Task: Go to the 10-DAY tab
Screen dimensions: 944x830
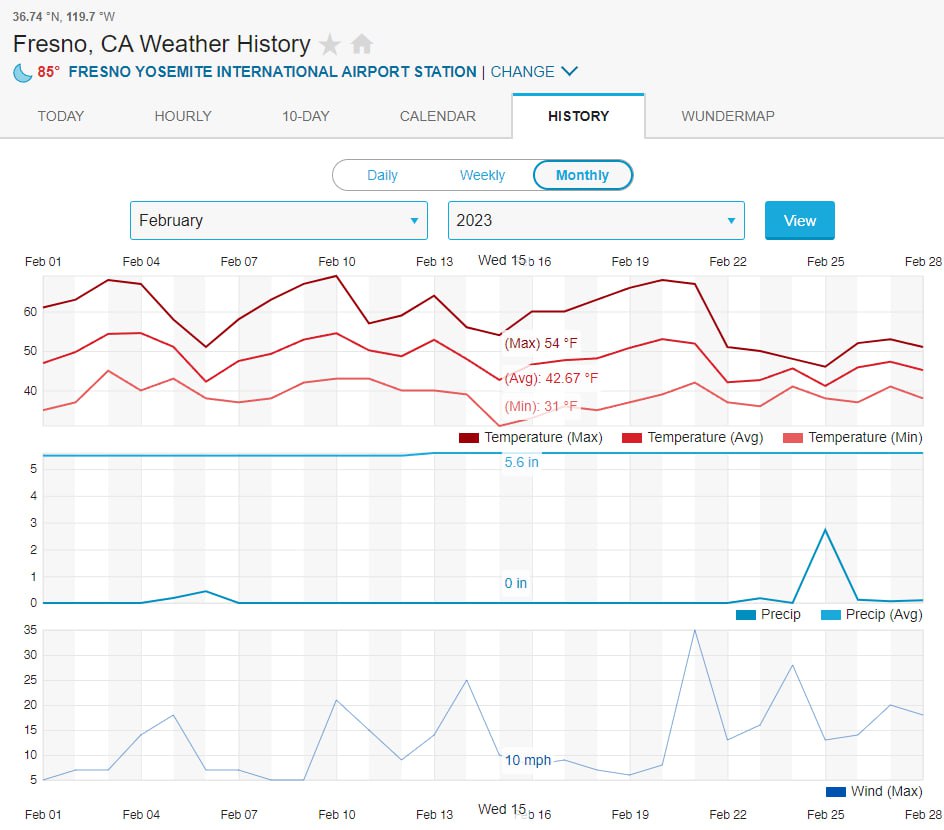Action: (x=306, y=116)
